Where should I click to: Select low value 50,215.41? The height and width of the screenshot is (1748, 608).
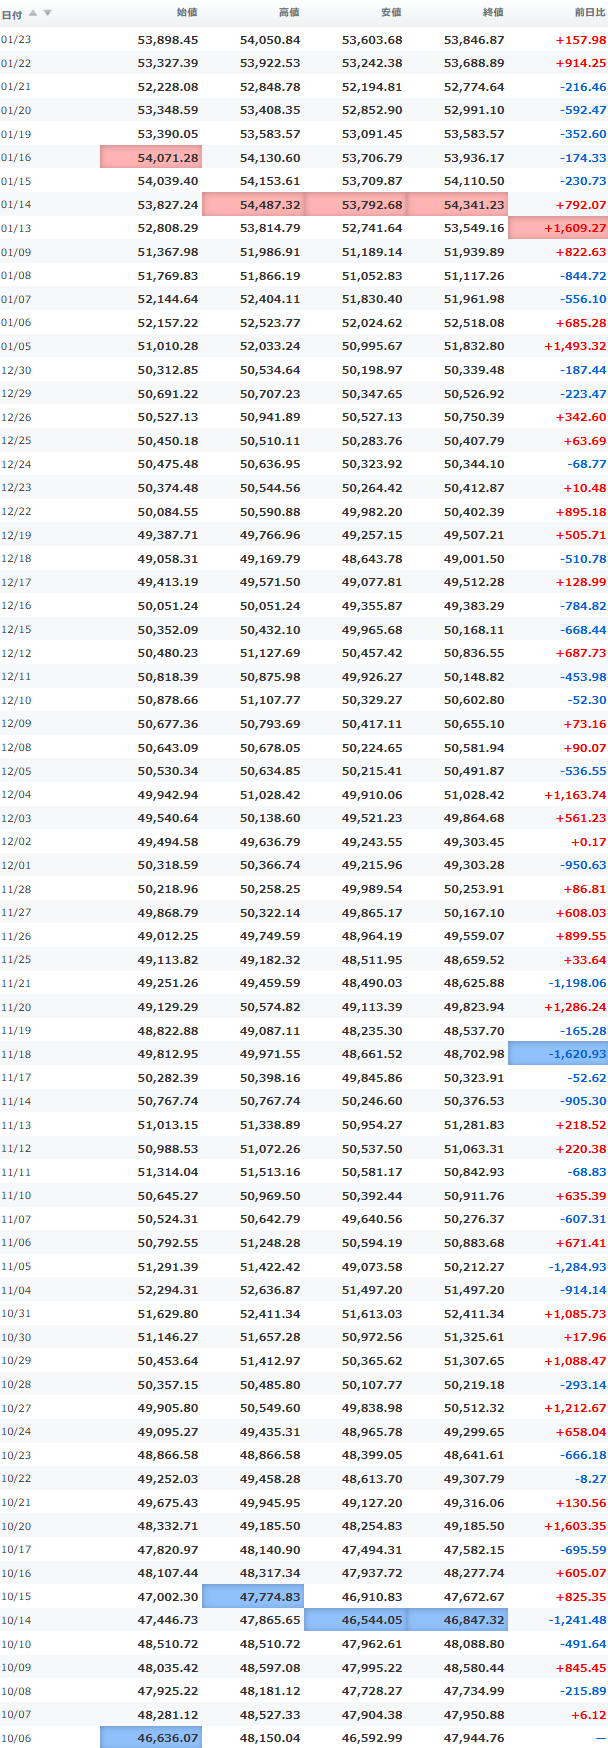[372, 771]
